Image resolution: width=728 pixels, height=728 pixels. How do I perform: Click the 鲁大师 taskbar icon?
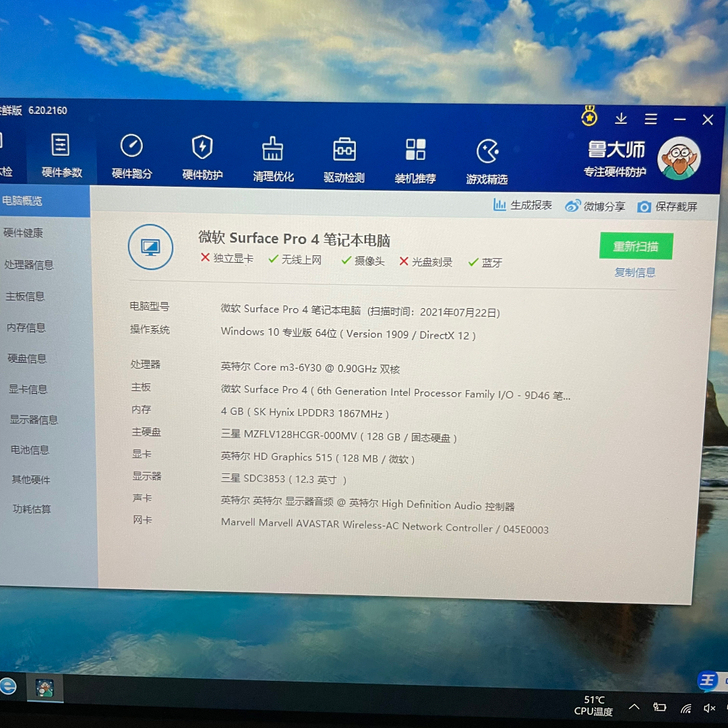click(x=45, y=688)
